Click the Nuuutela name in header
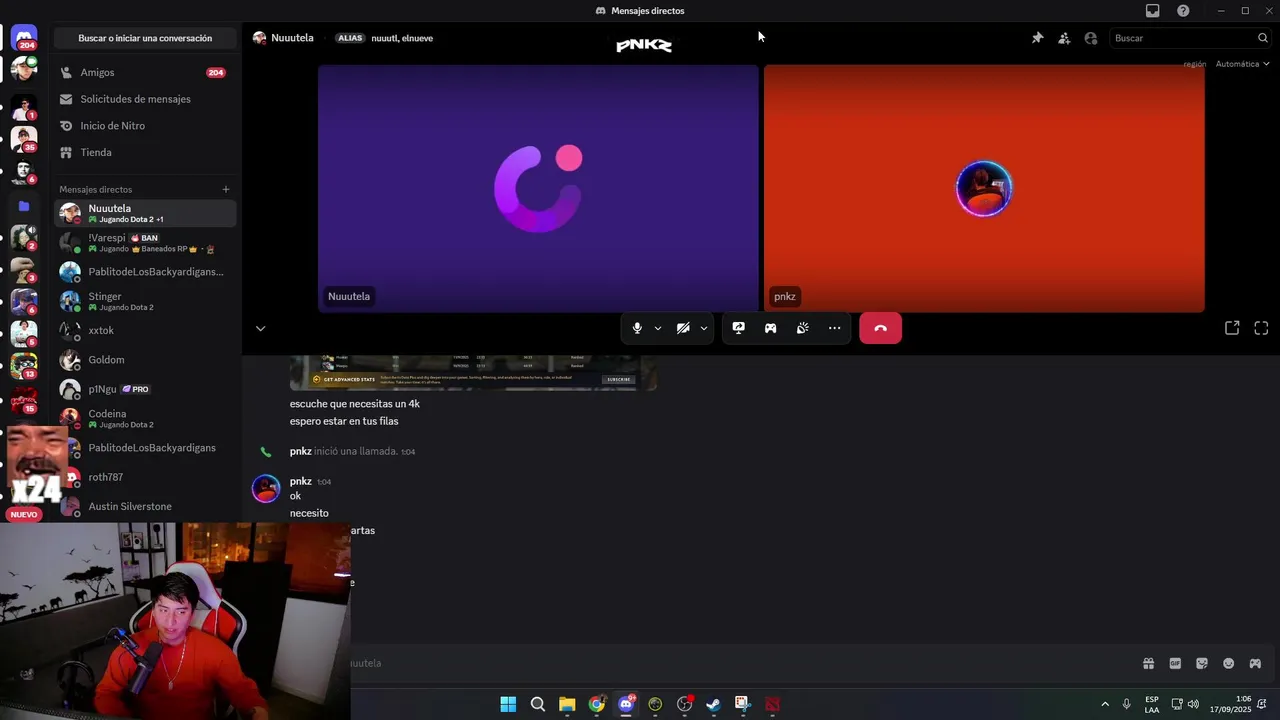Screen dimensions: 1280x720 point(292,38)
